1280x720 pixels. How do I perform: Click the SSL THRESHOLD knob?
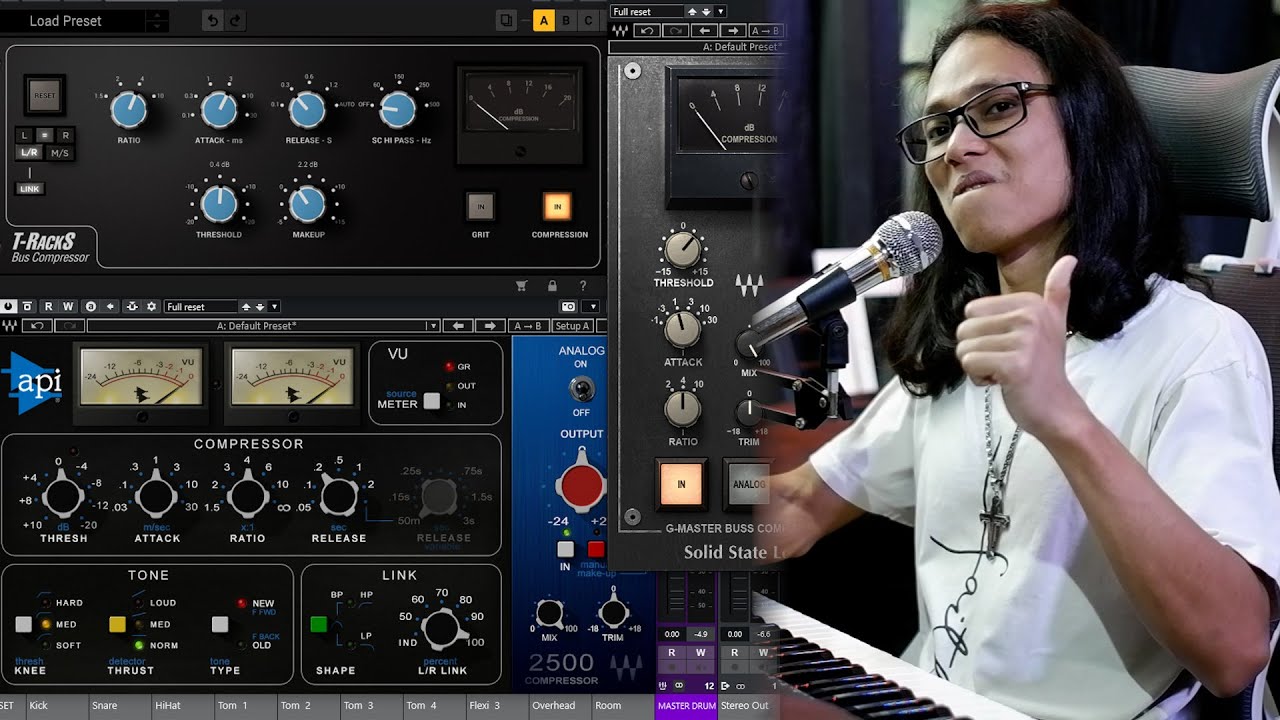(x=683, y=250)
